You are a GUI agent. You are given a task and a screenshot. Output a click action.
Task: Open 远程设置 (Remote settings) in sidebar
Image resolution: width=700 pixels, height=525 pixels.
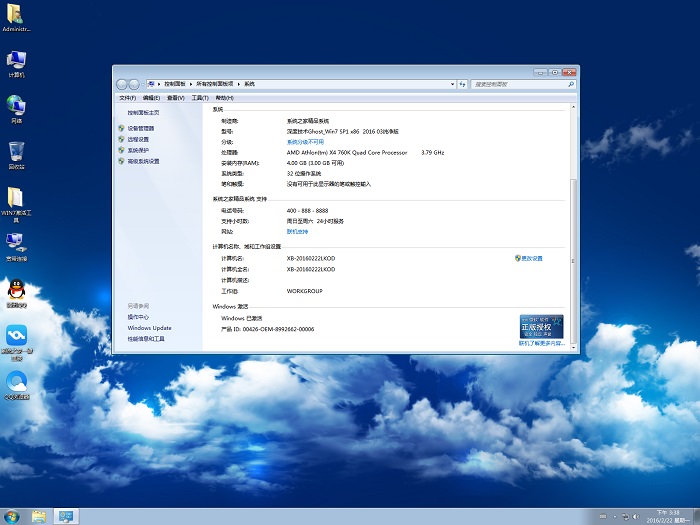click(137, 139)
